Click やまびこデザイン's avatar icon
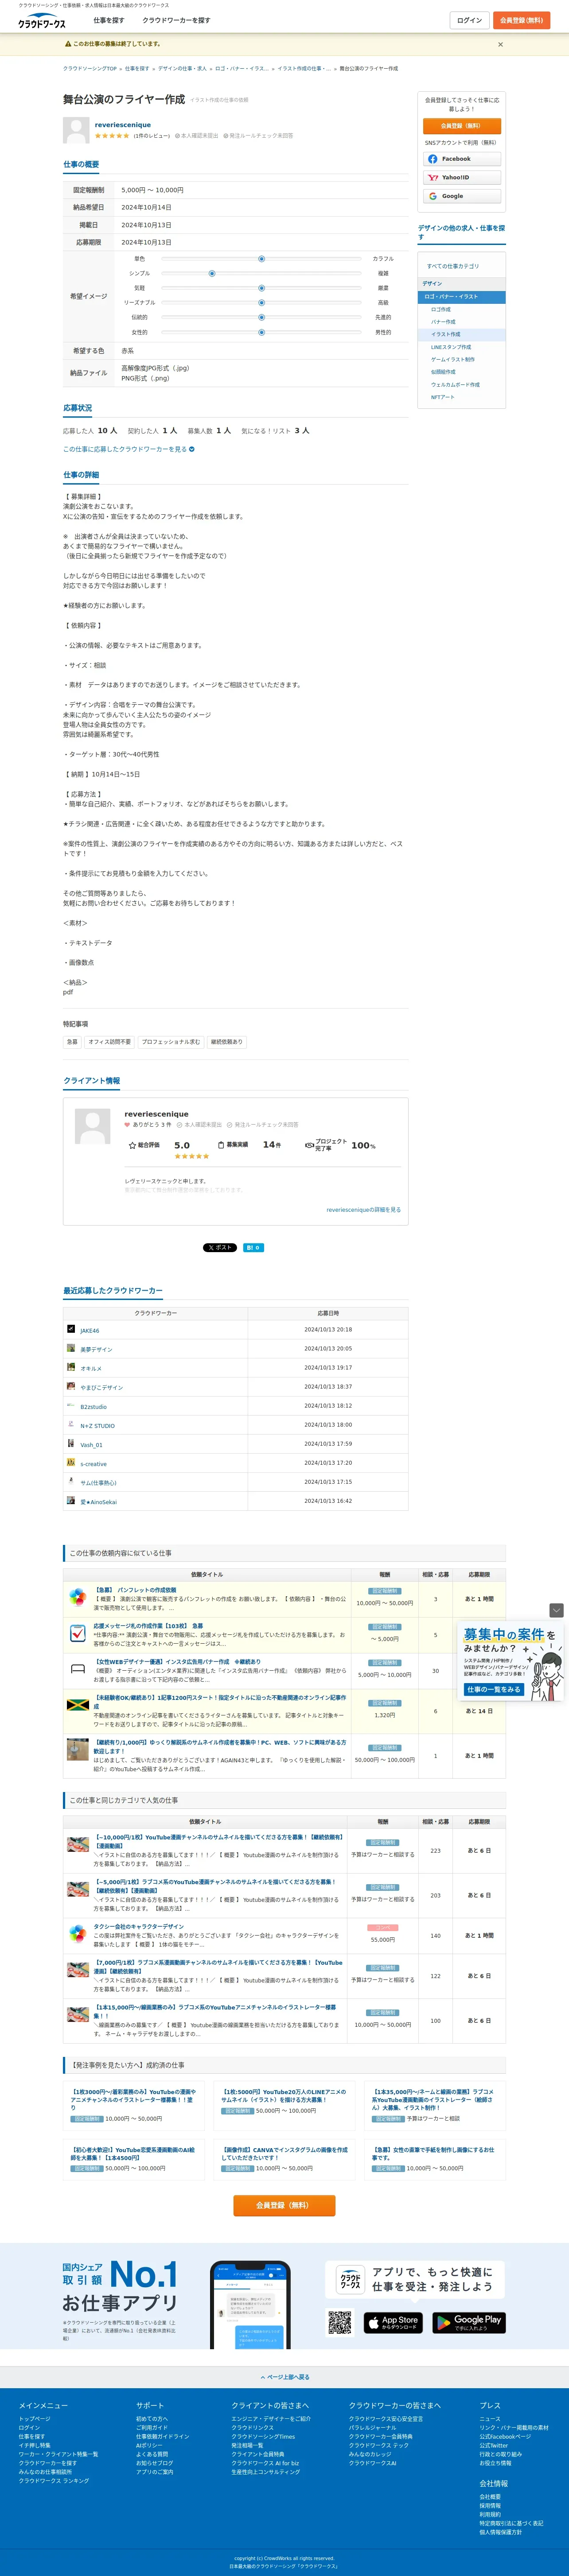 (x=71, y=1386)
